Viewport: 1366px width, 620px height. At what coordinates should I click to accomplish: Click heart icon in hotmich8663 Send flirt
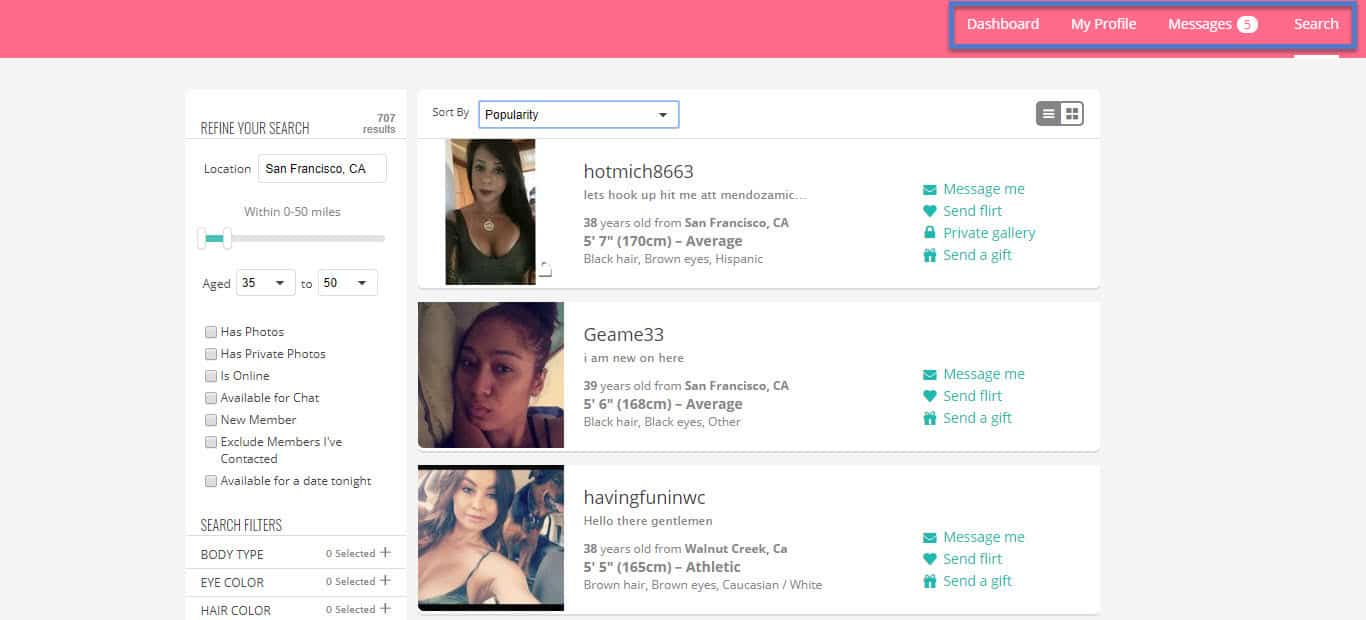click(930, 211)
